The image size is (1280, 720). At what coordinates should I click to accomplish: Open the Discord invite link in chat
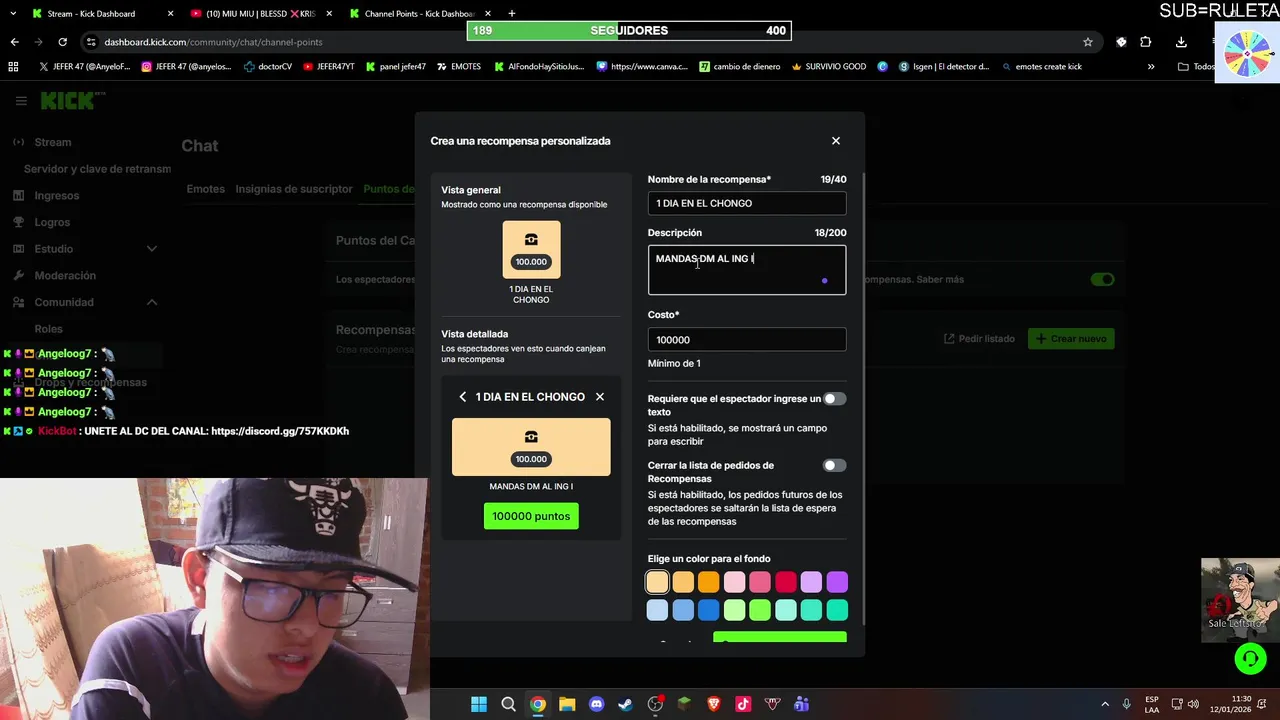pyautogui.click(x=280, y=431)
